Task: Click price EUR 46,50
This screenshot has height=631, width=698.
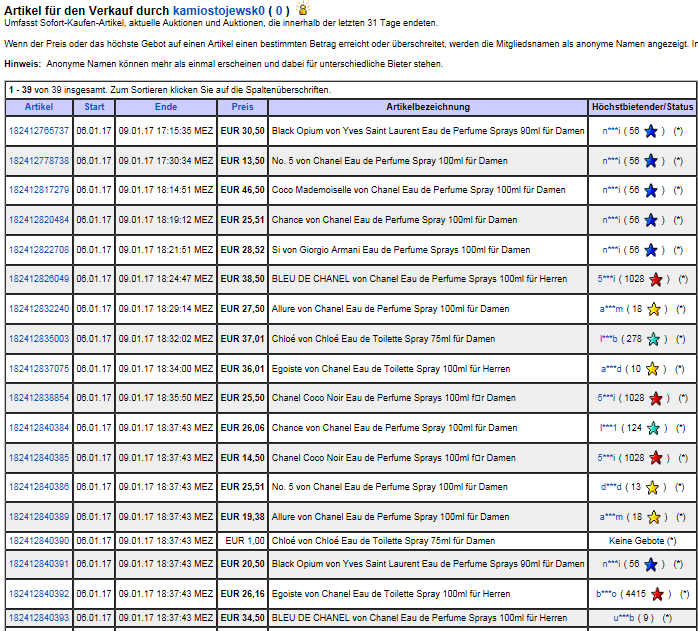Action: [242, 190]
